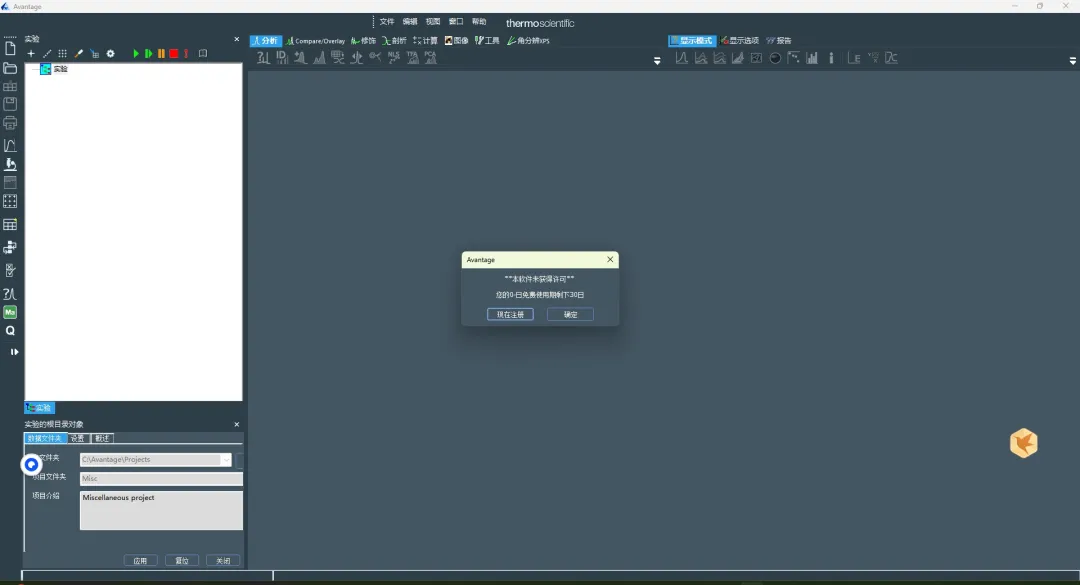Switch to the 概述 tab in properties panel
Screen dimensions: 1080x585
point(103,438)
